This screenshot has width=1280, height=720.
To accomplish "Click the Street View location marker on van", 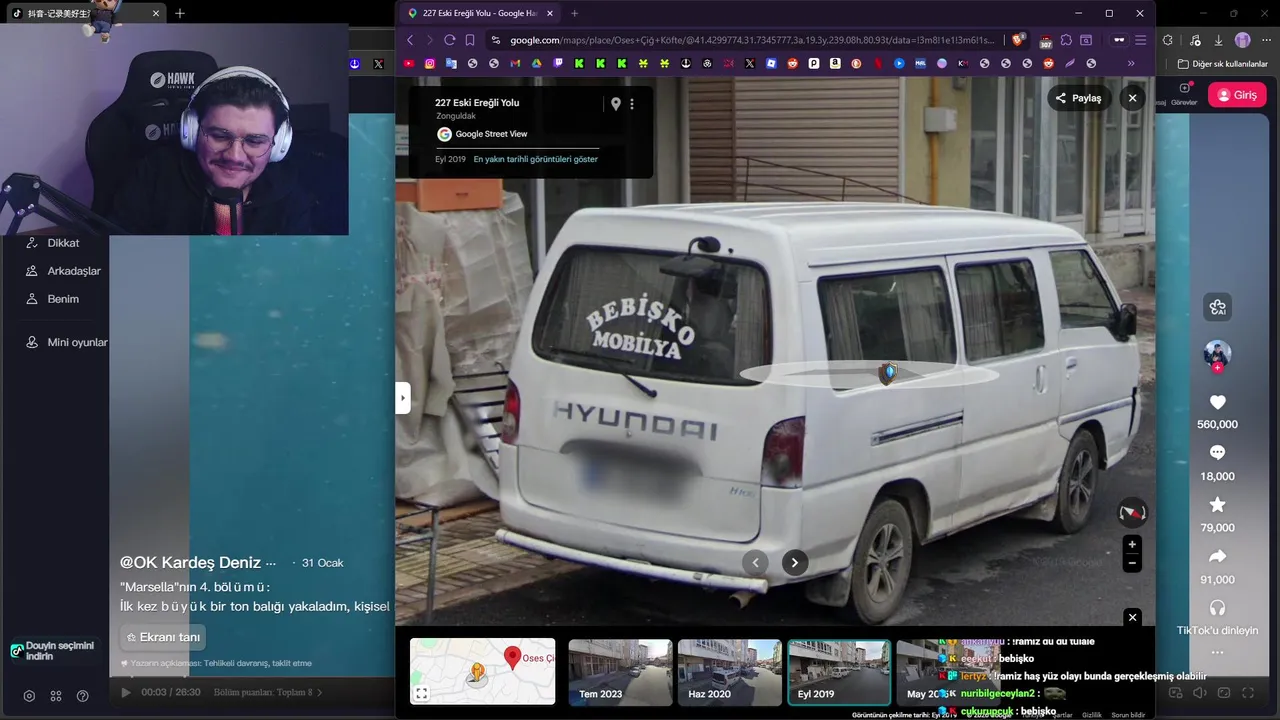I will [x=887, y=373].
